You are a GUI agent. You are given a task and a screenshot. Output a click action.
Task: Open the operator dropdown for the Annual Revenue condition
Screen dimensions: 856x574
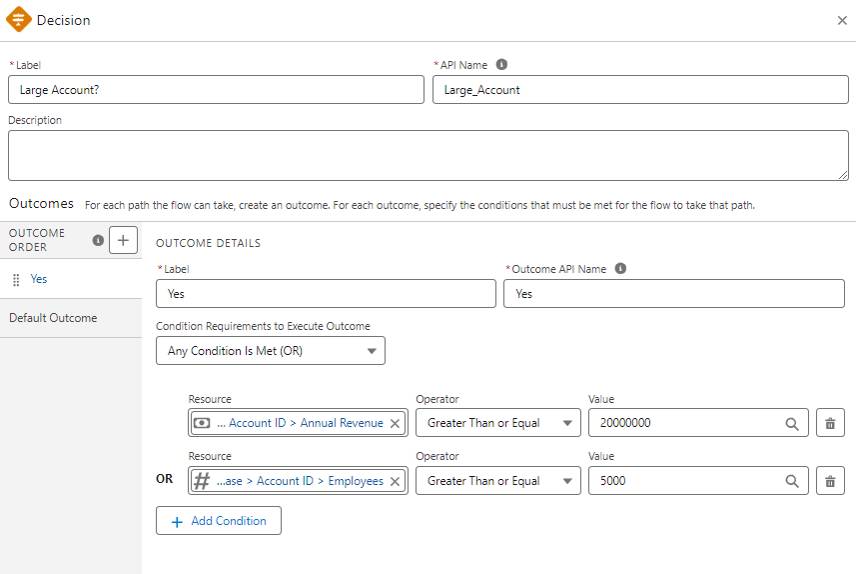498,423
